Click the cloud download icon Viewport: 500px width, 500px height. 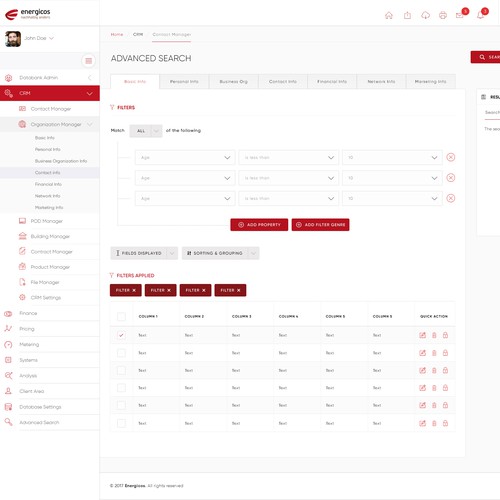click(x=426, y=15)
